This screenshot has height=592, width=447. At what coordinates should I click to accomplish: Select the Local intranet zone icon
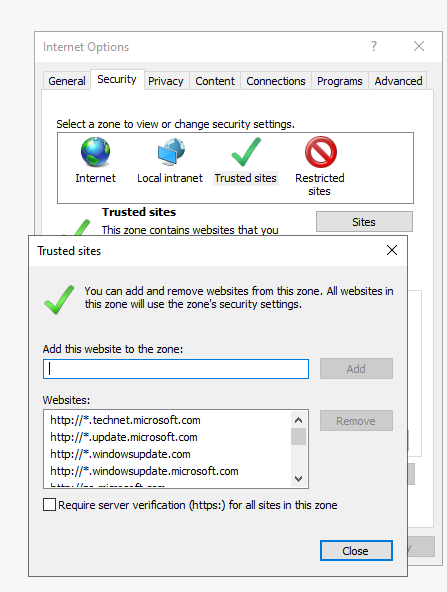(171, 152)
